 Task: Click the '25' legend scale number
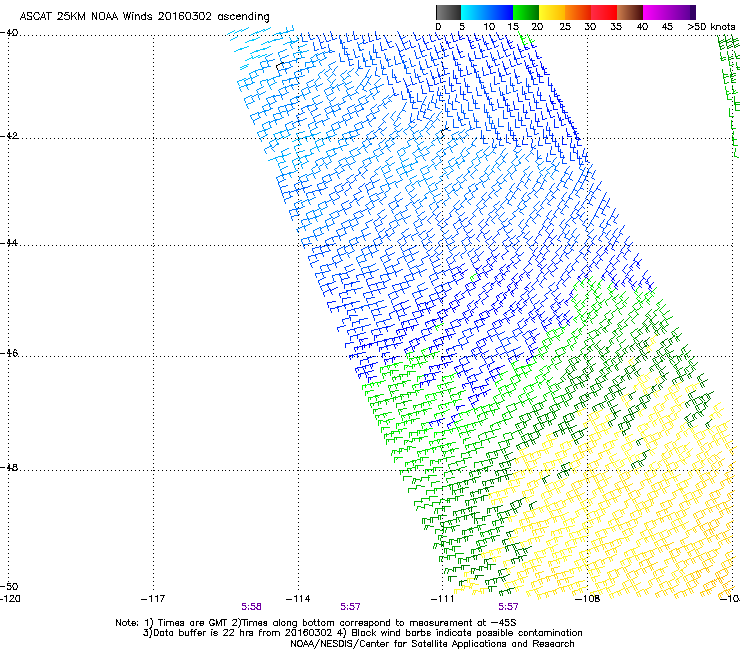pos(565,27)
